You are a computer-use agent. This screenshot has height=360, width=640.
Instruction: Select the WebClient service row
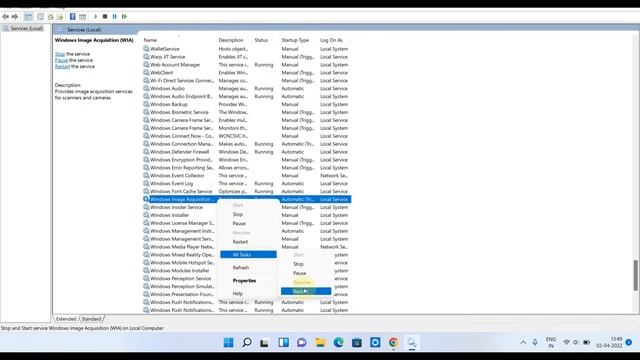pos(247,73)
